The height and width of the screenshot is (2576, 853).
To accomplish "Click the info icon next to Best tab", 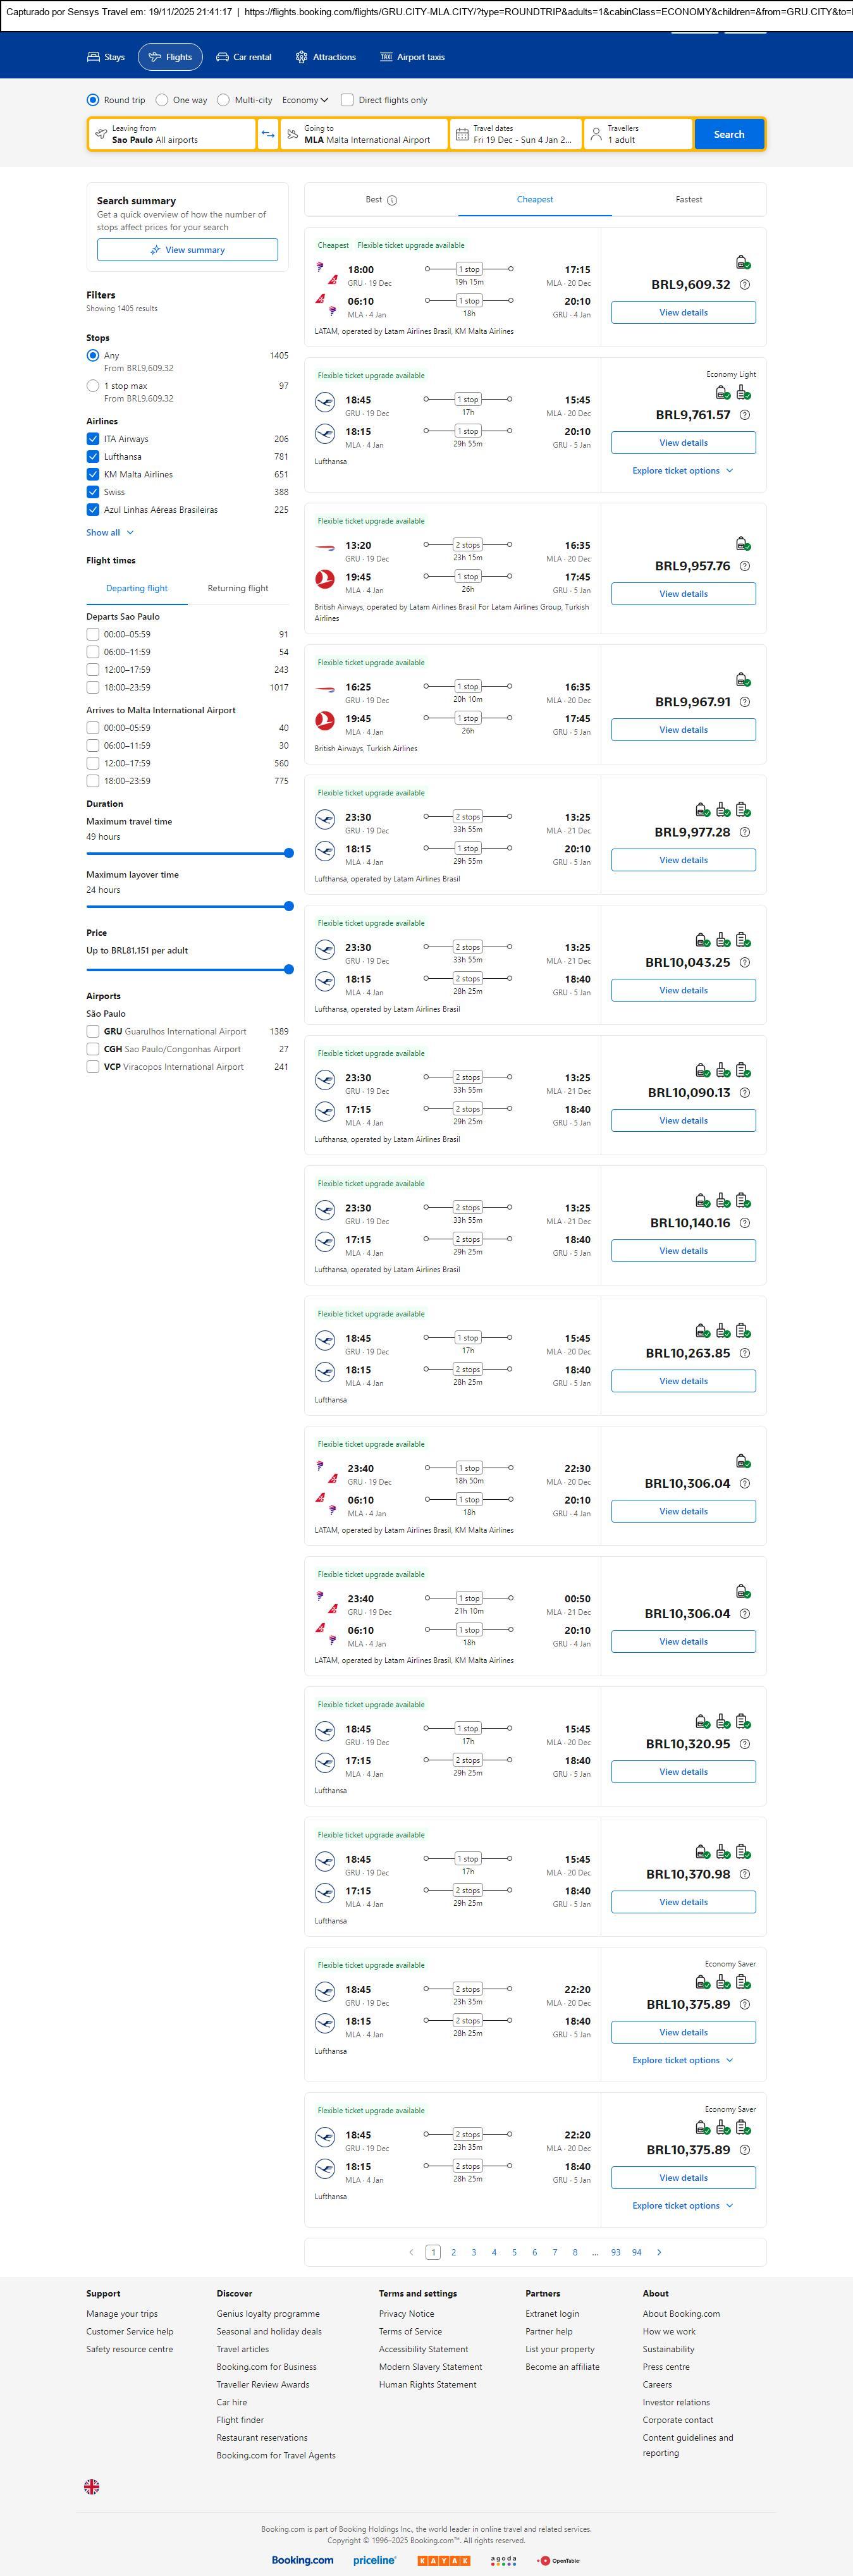I will coord(392,200).
